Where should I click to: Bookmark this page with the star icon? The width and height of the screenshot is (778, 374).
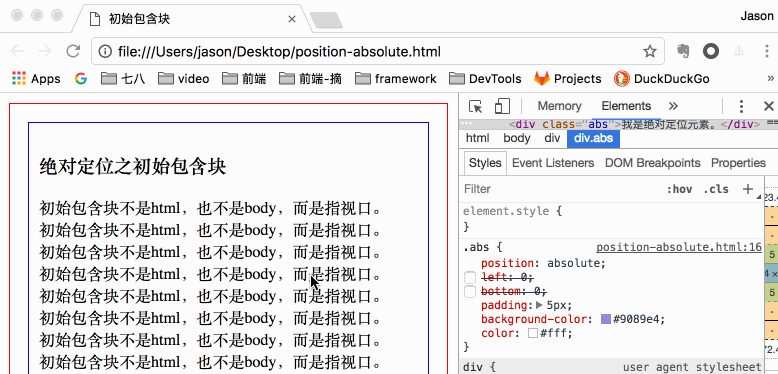click(x=649, y=51)
